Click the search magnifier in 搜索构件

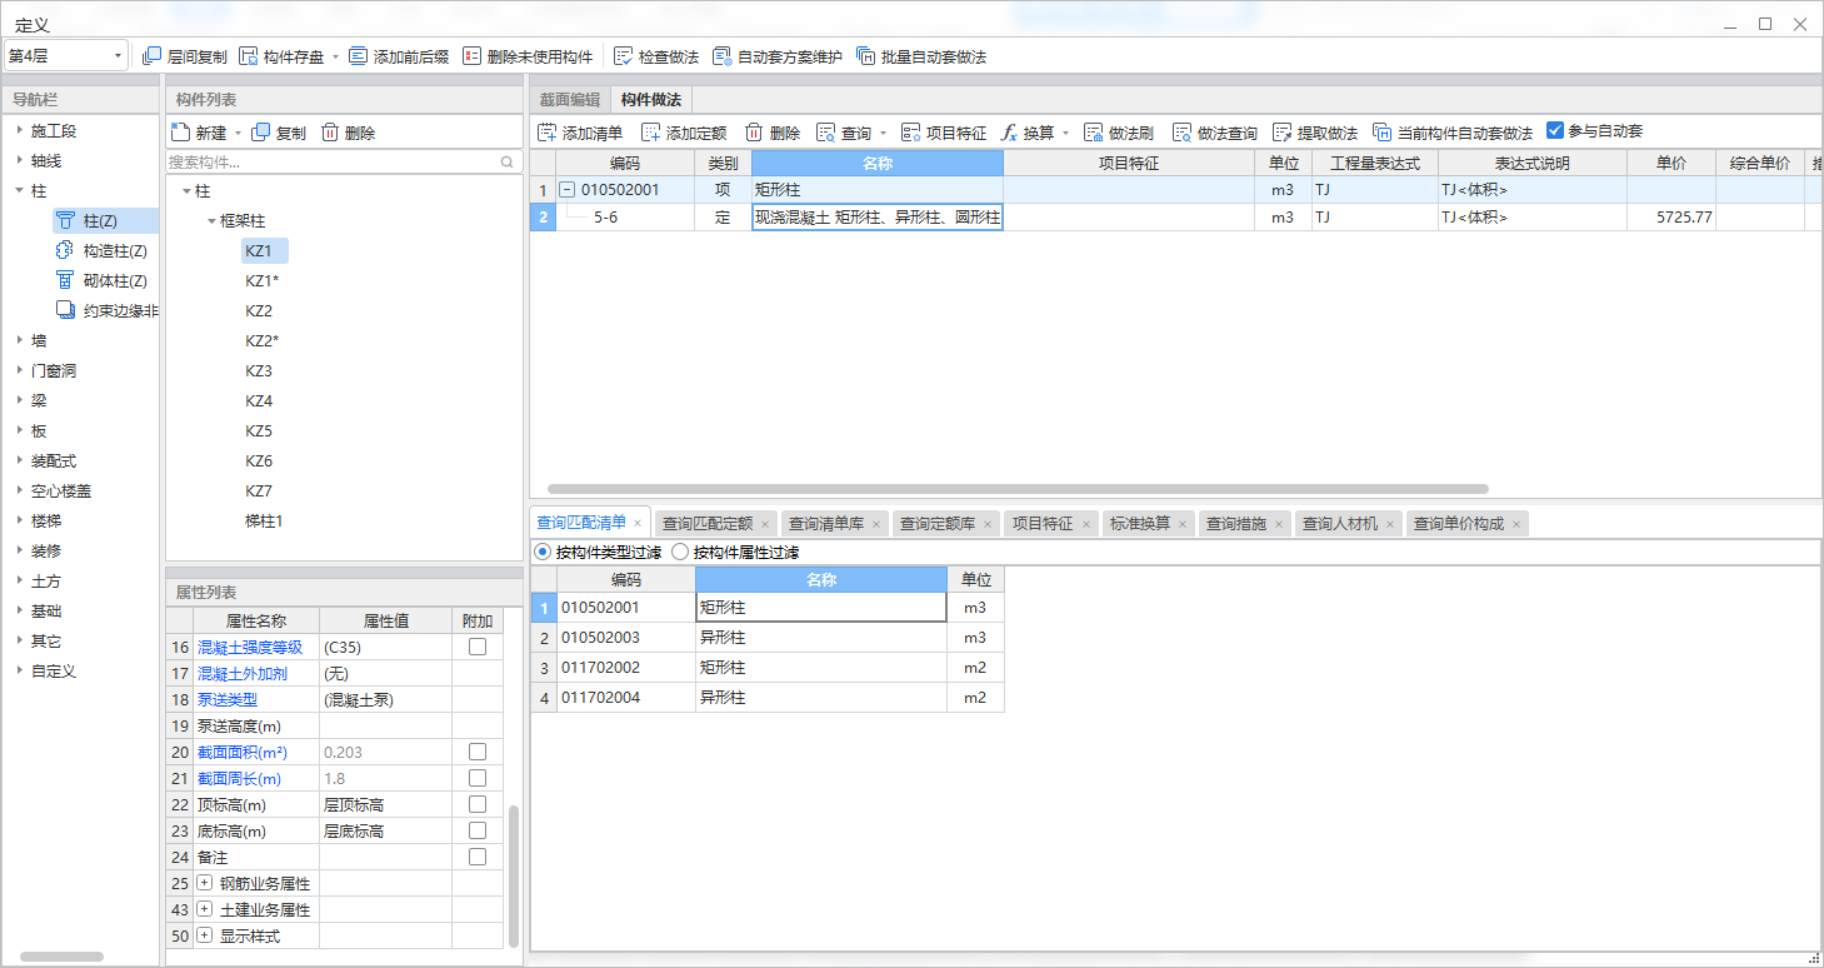tap(507, 162)
